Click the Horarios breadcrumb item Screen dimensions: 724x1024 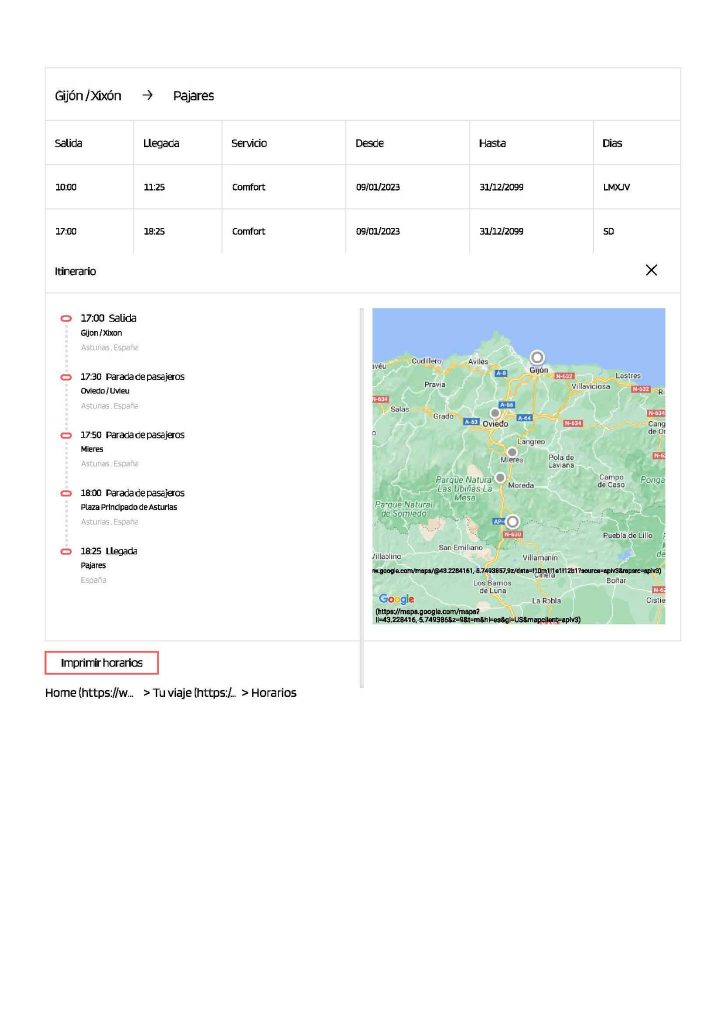coord(273,692)
